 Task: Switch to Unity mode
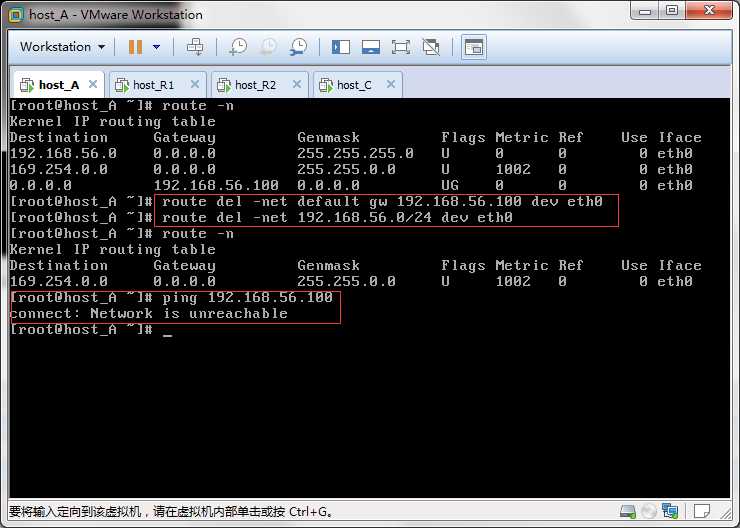(x=431, y=47)
